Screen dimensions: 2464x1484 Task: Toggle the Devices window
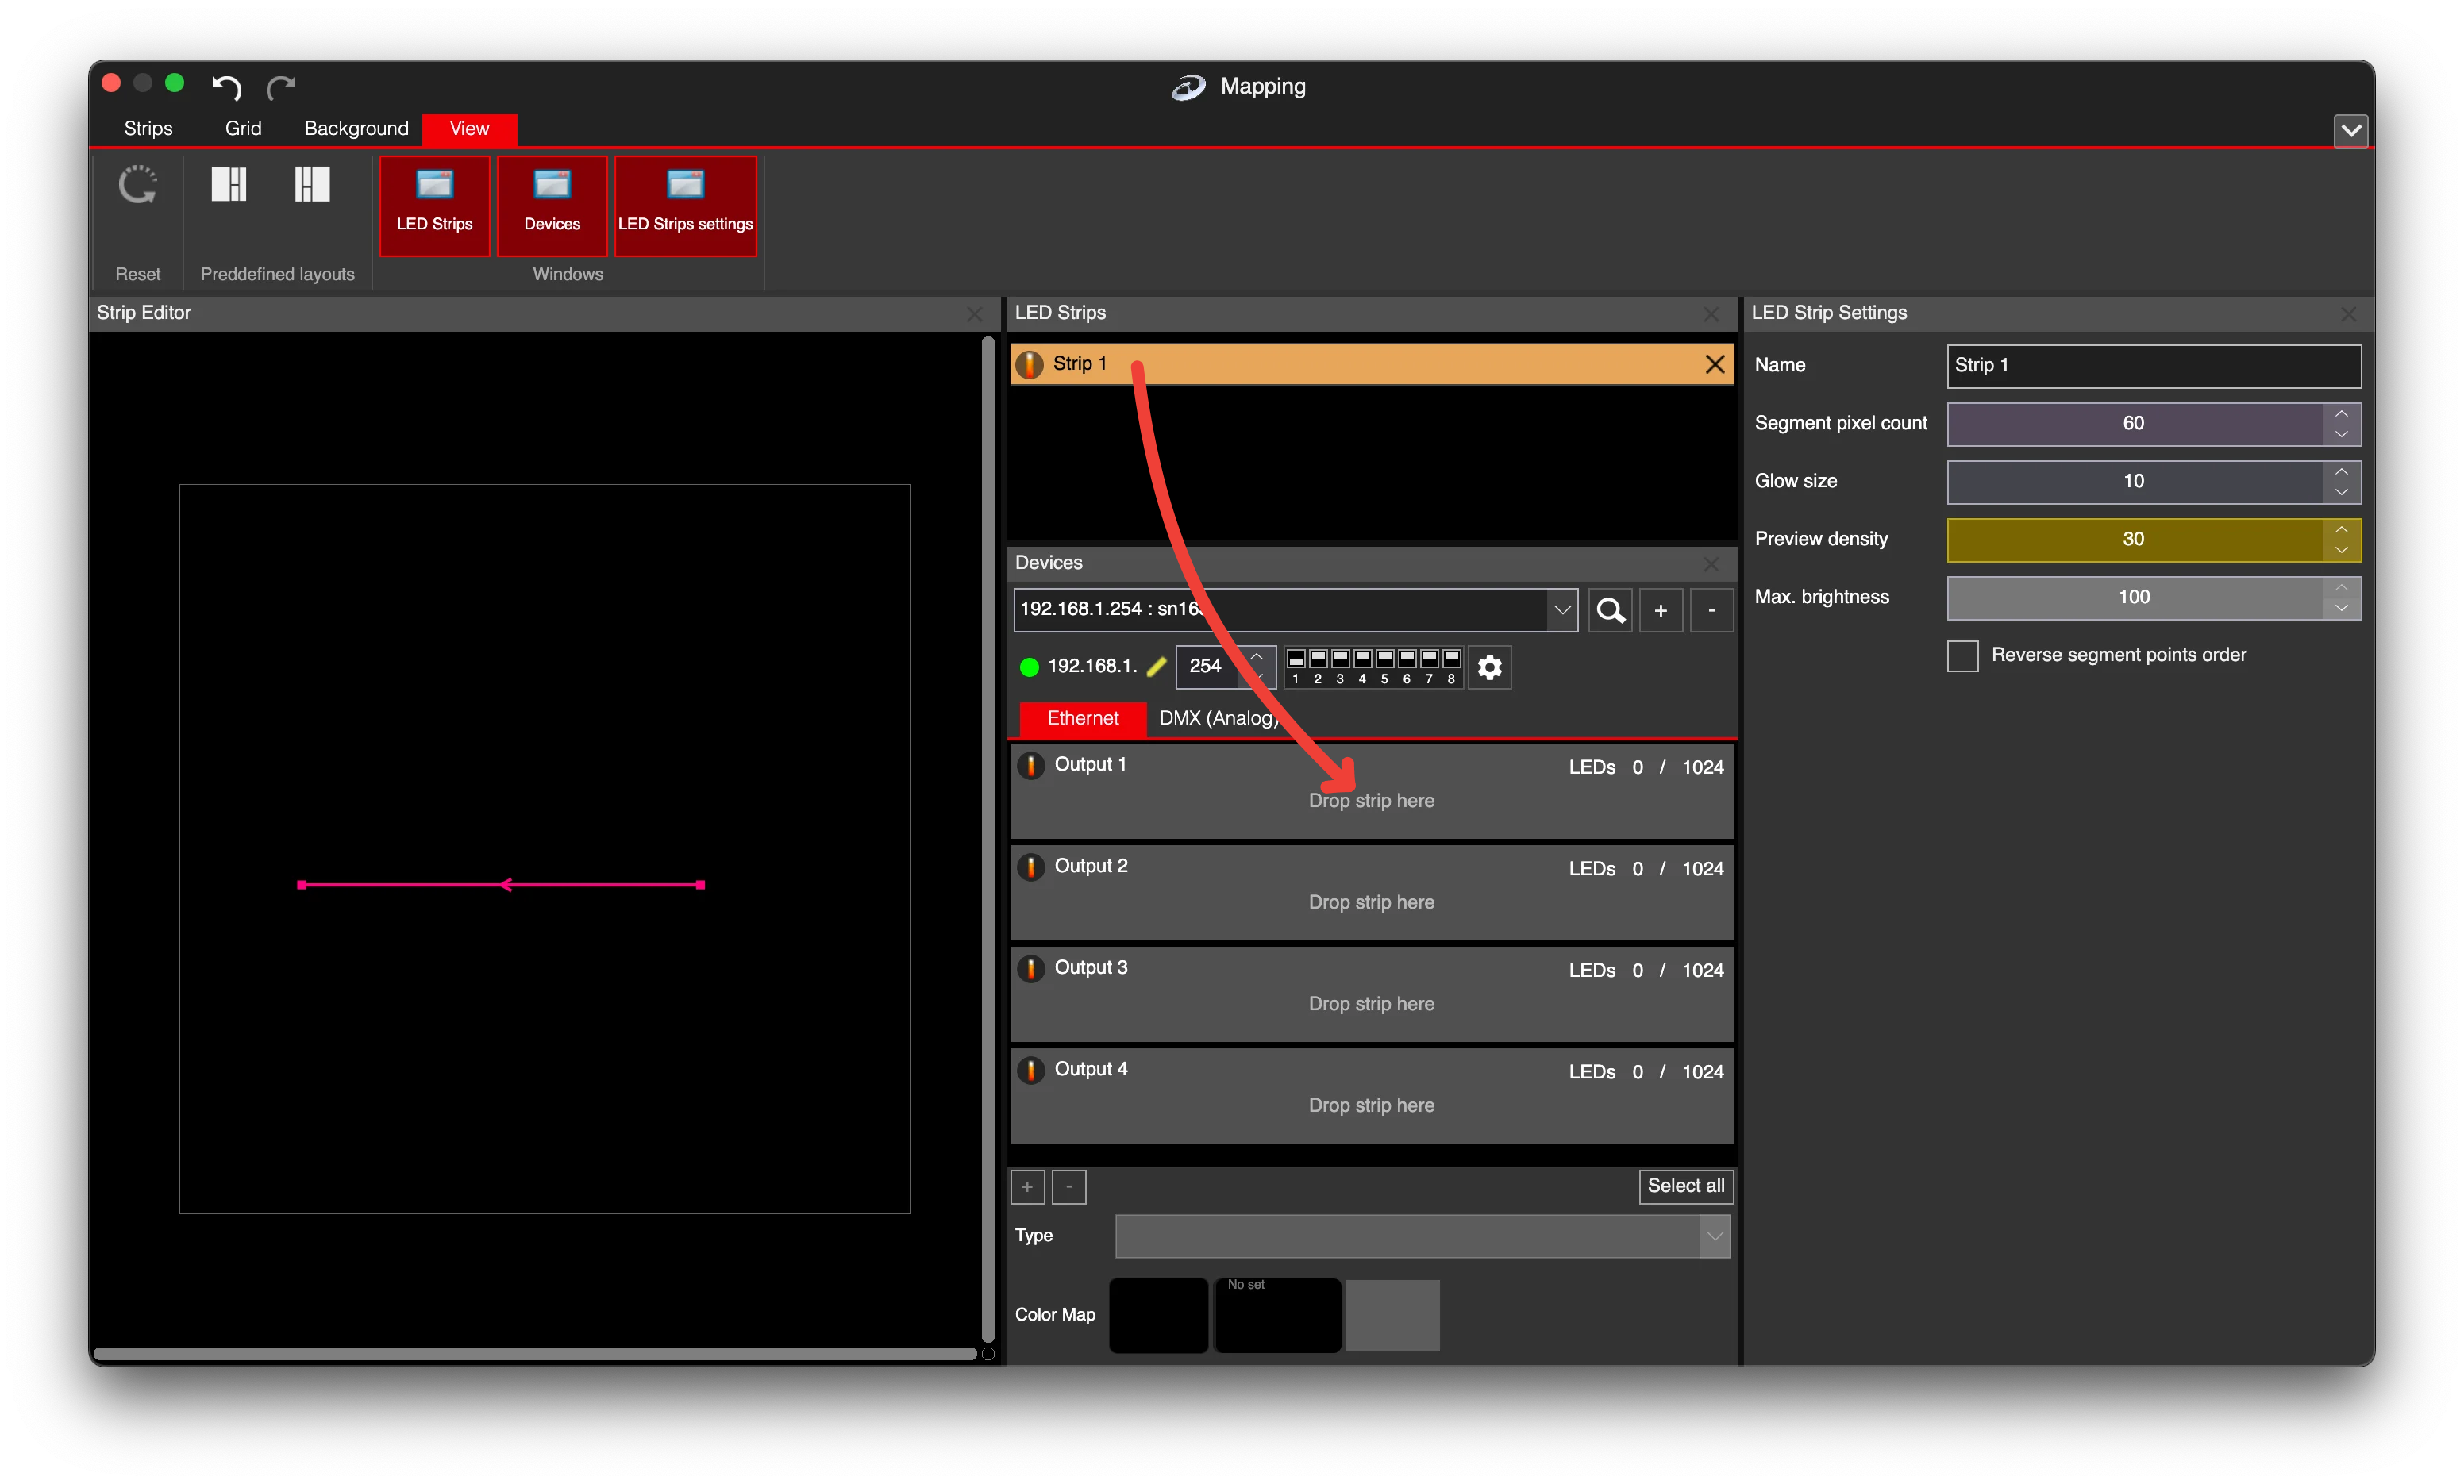click(552, 206)
